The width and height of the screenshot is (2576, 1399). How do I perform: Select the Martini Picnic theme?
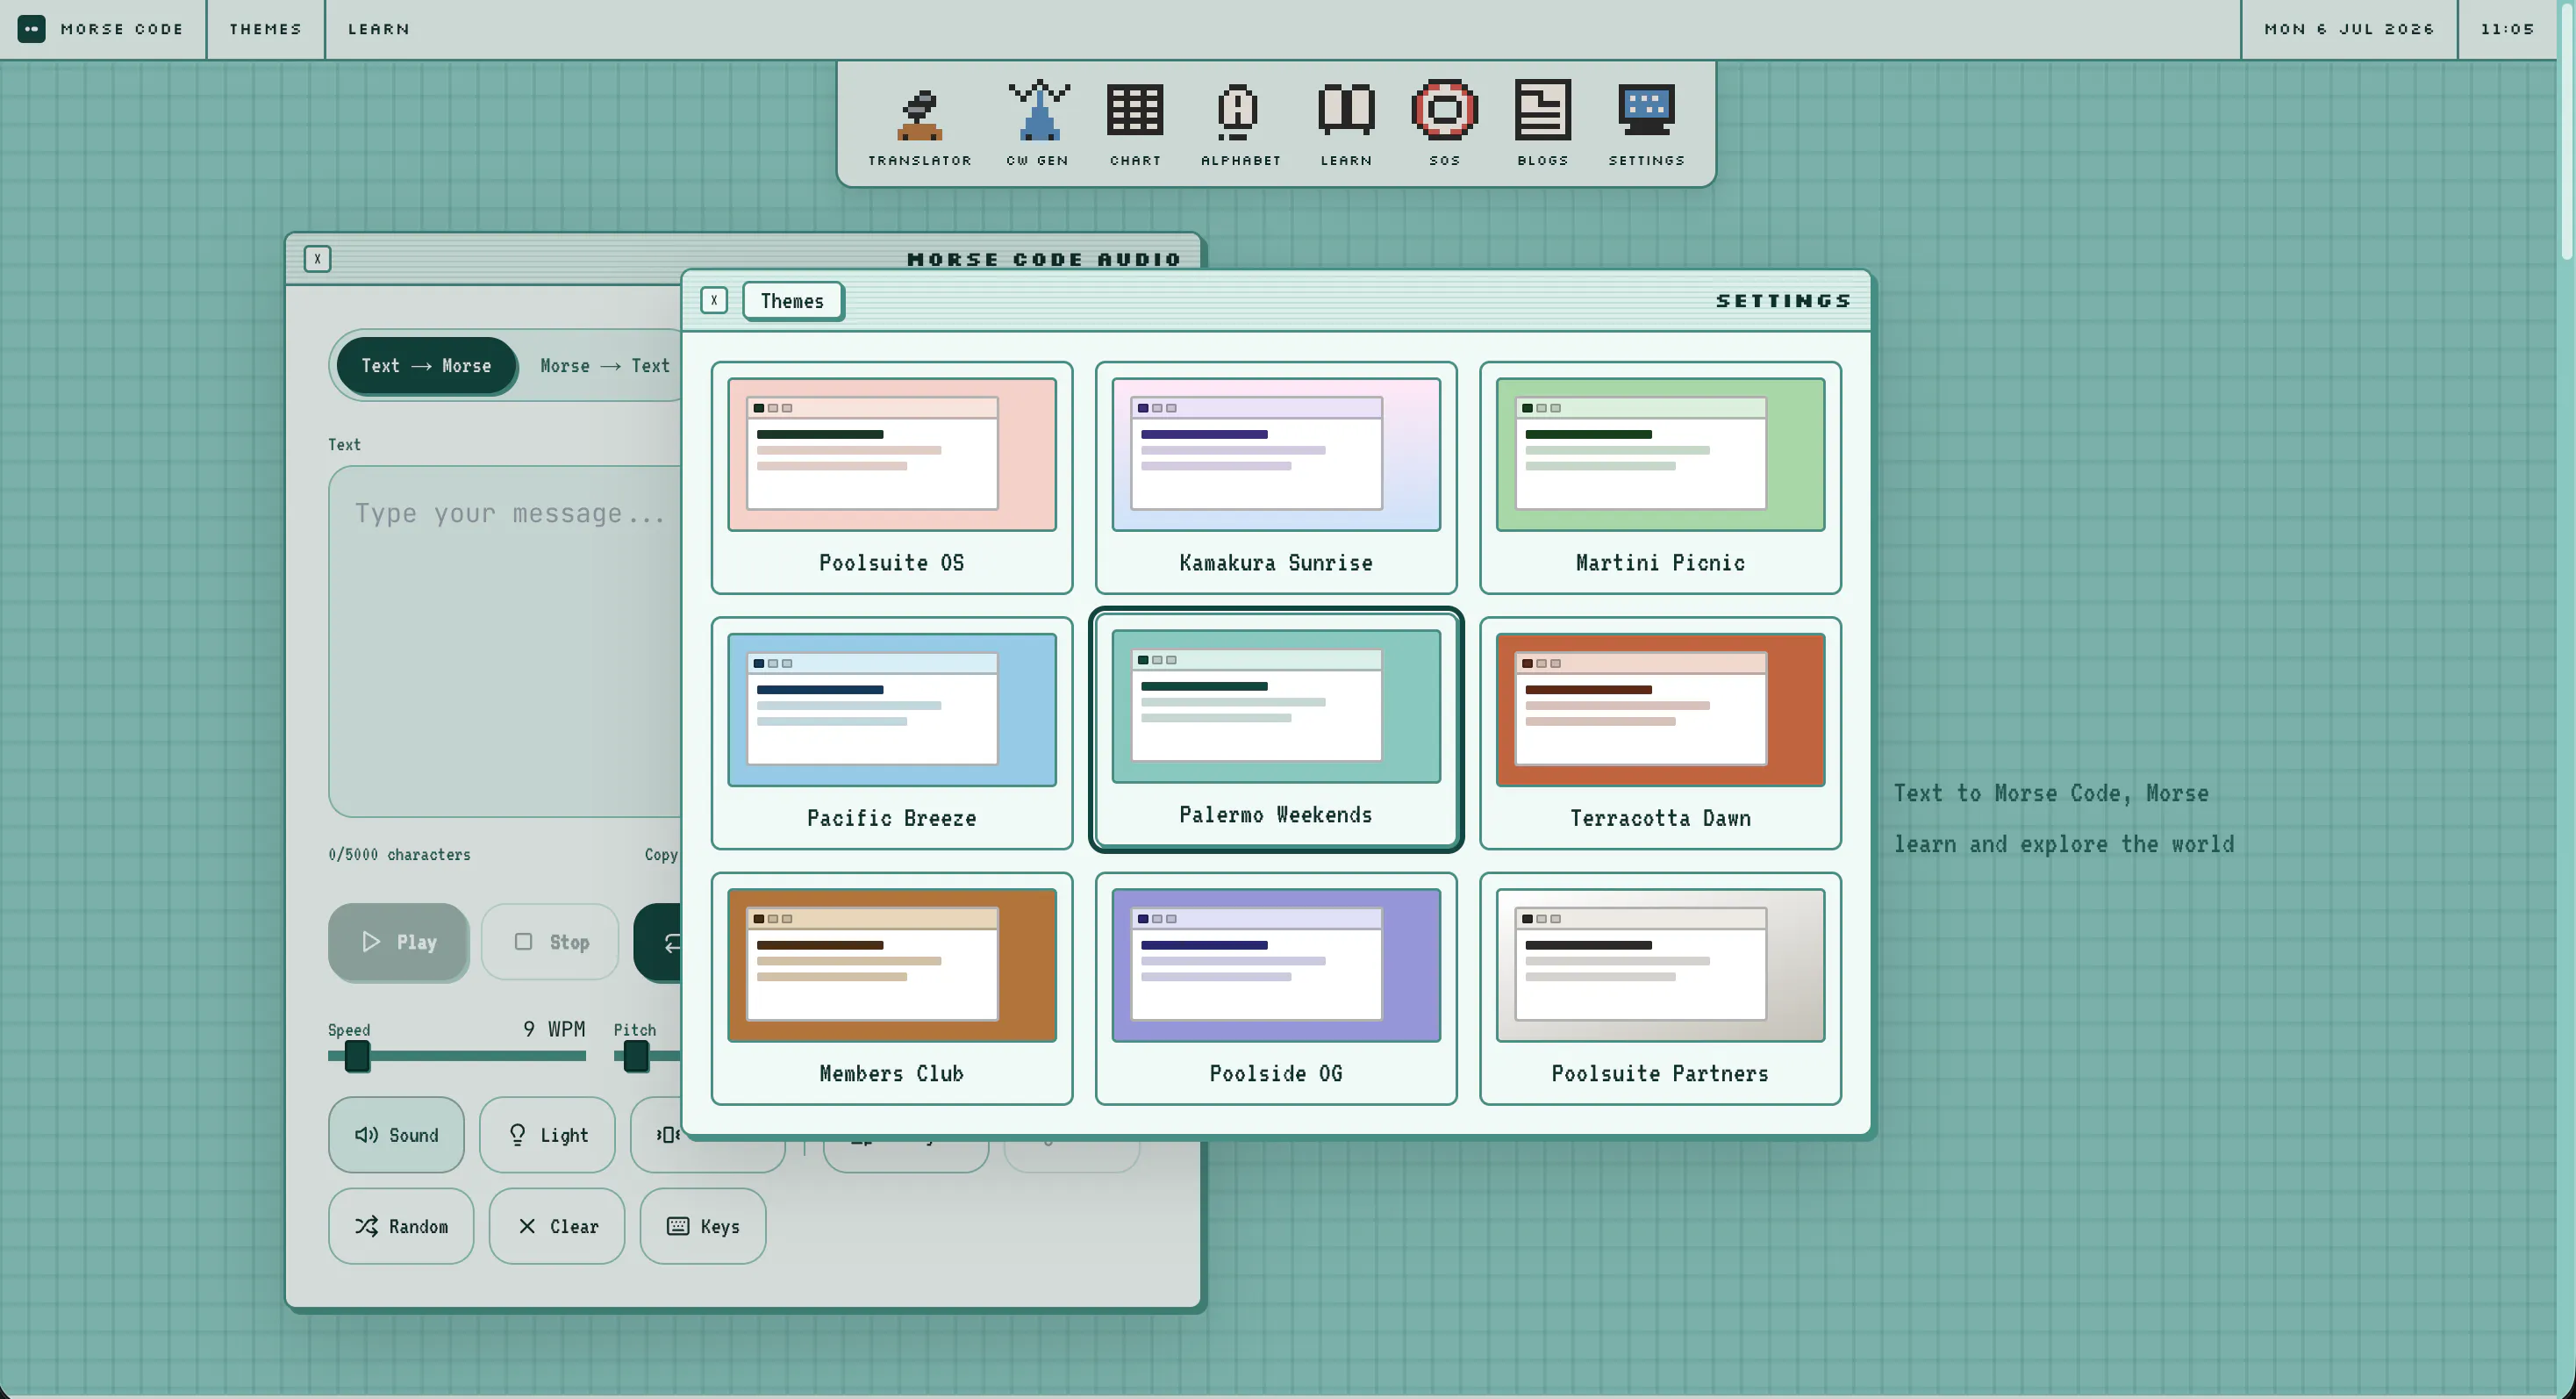click(1660, 477)
